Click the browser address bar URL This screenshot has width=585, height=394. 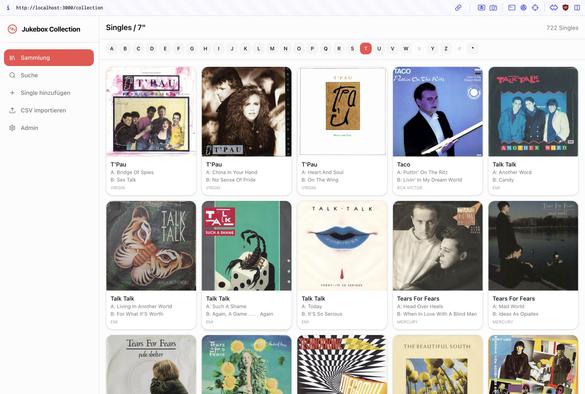[60, 7]
